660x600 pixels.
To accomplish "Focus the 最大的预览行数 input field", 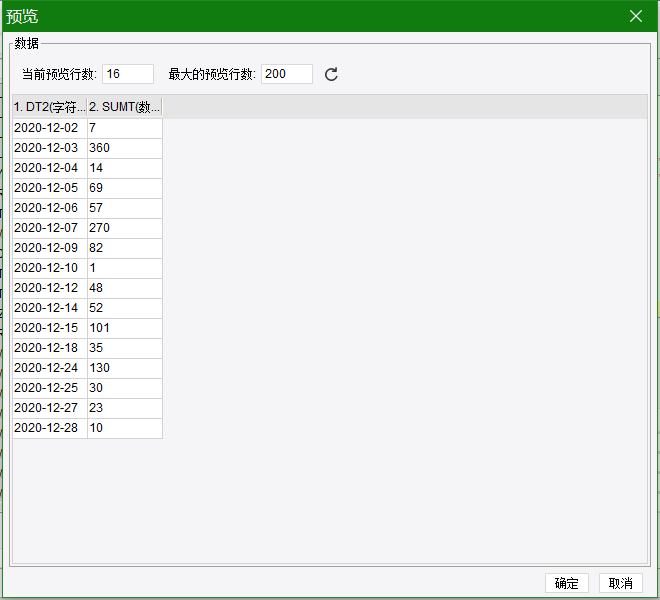I will [287, 74].
